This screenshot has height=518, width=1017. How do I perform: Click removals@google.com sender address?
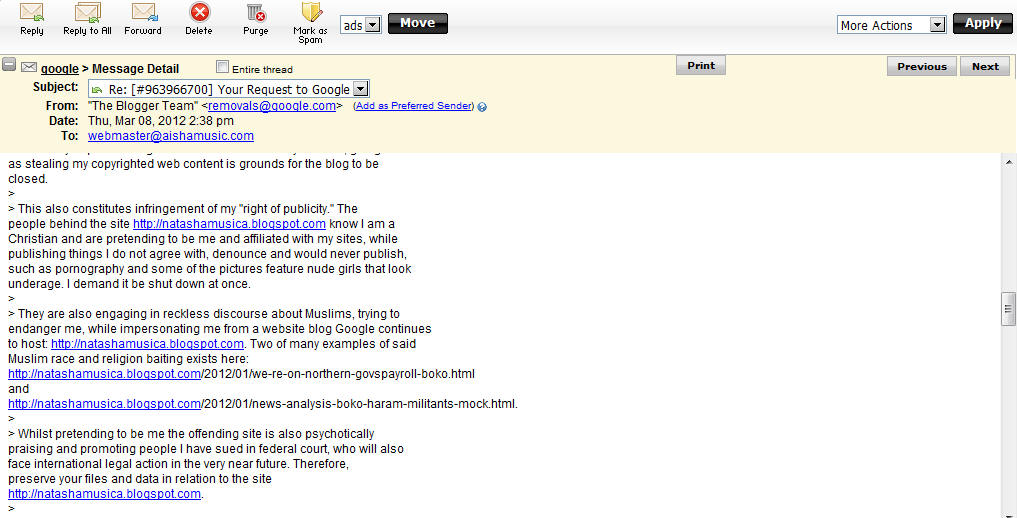point(272,106)
